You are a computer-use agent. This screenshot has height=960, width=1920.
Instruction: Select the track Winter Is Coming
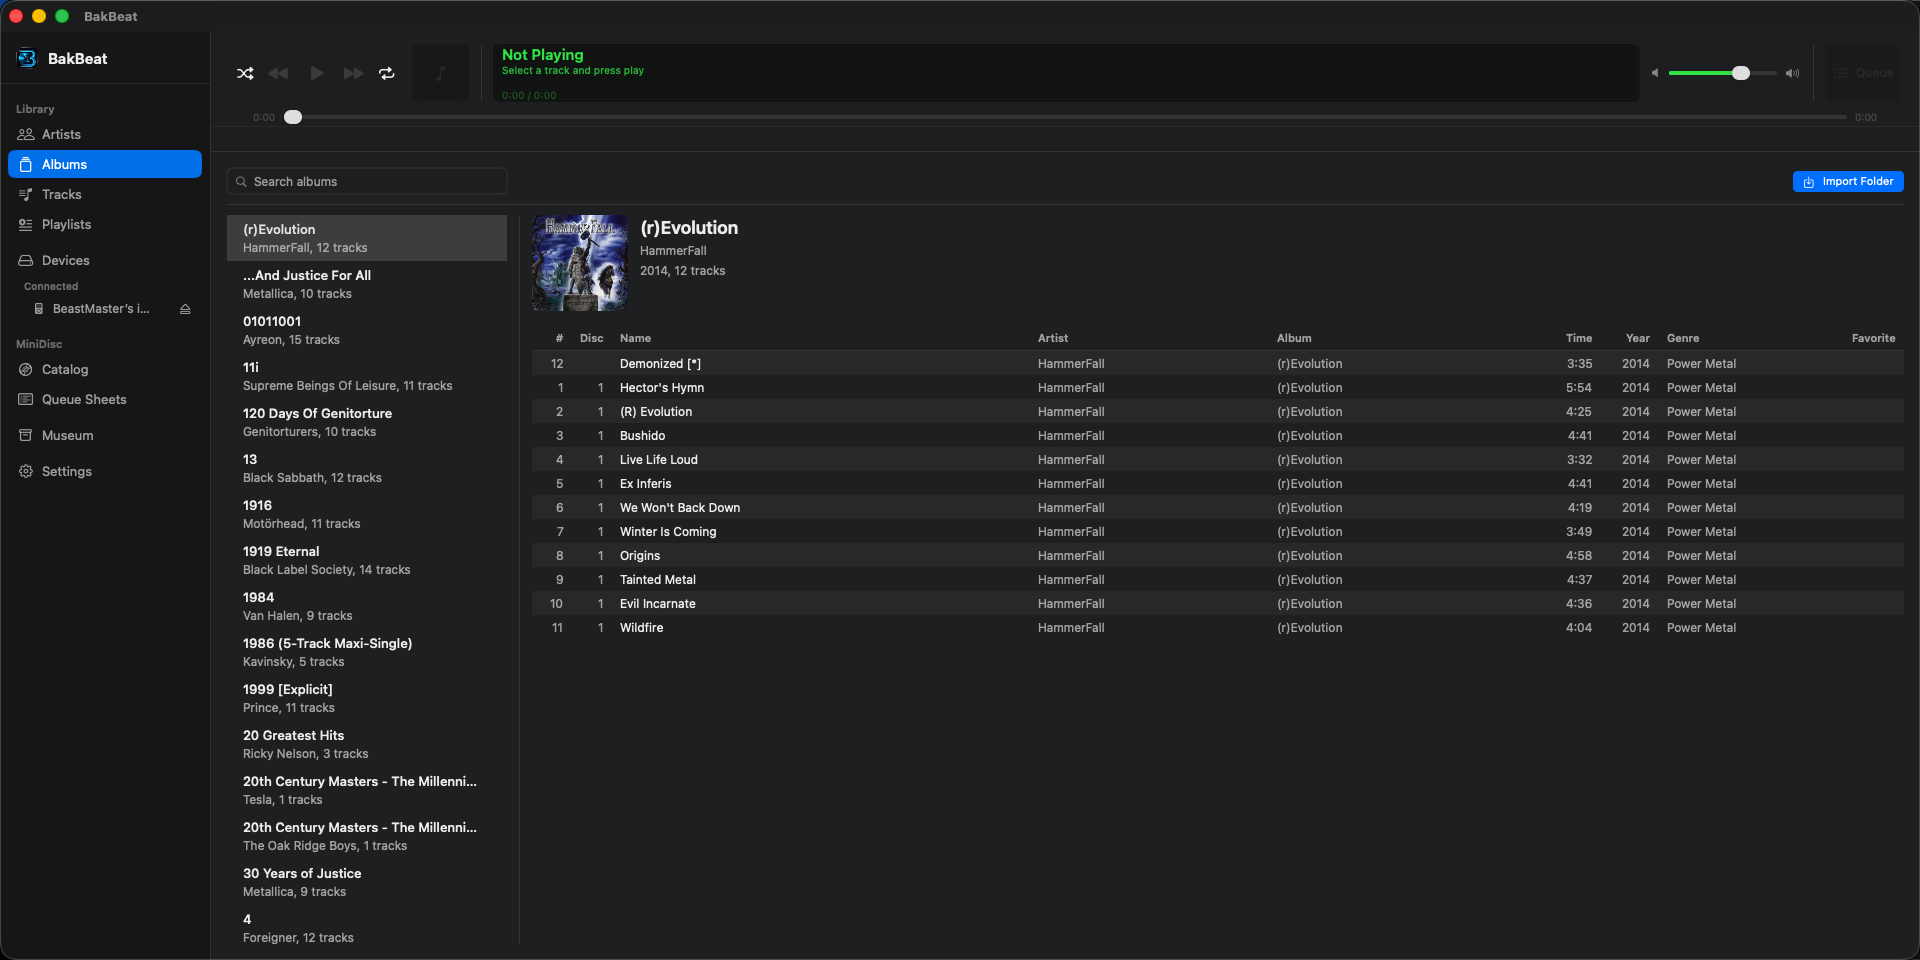coord(1218,532)
